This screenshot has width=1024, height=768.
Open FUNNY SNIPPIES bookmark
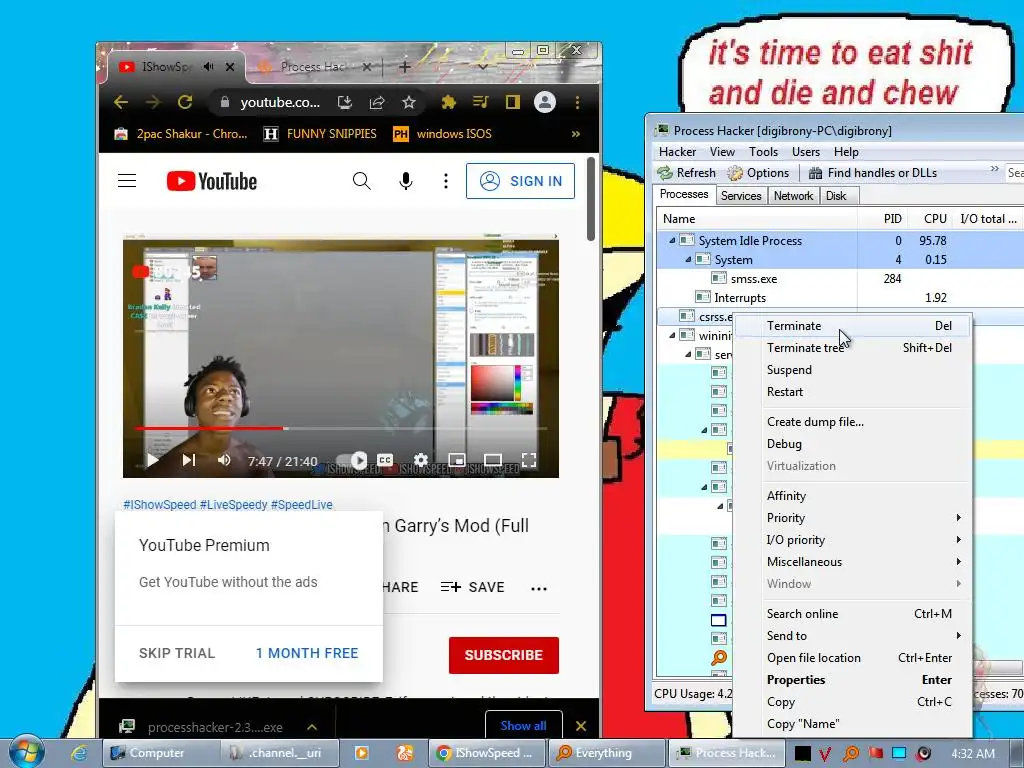(320, 134)
